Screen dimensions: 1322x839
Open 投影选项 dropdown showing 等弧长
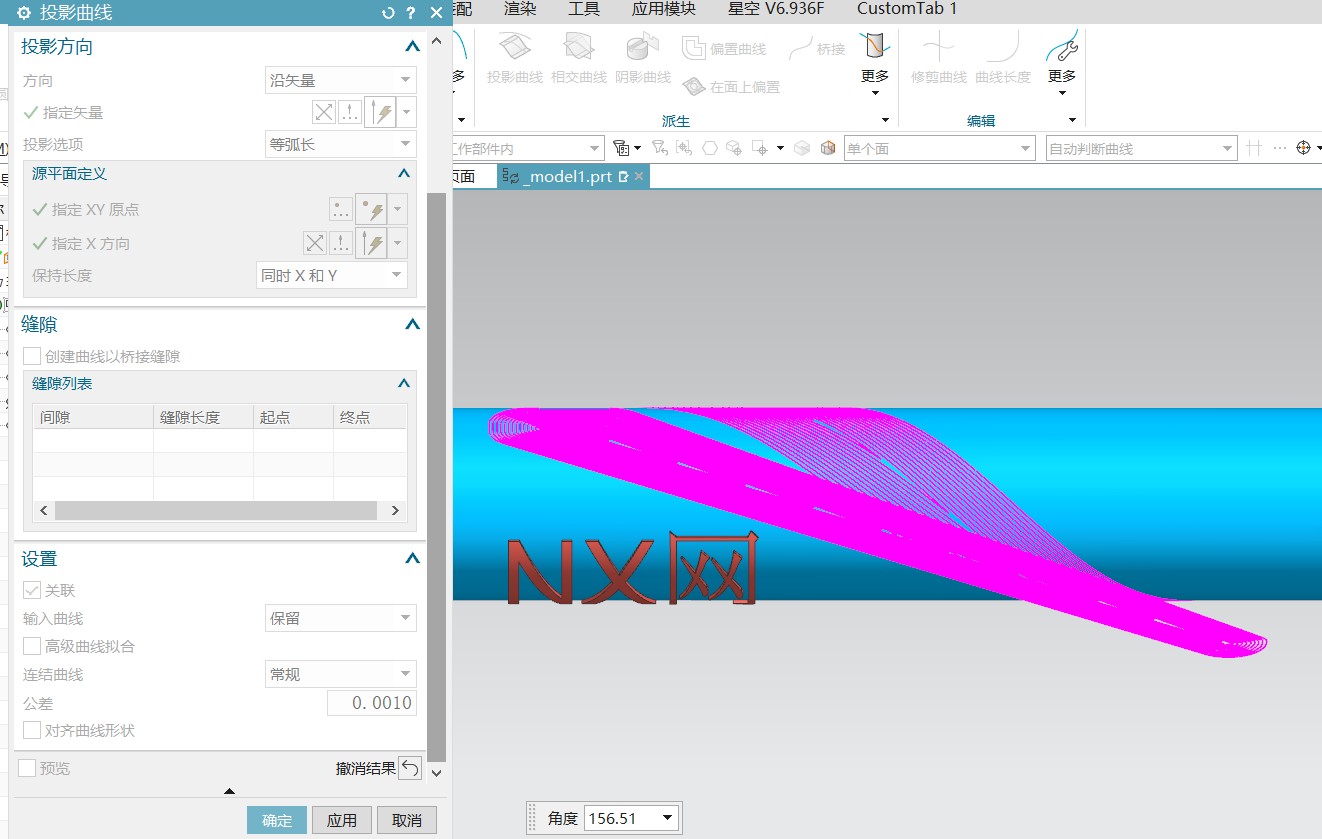(341, 144)
